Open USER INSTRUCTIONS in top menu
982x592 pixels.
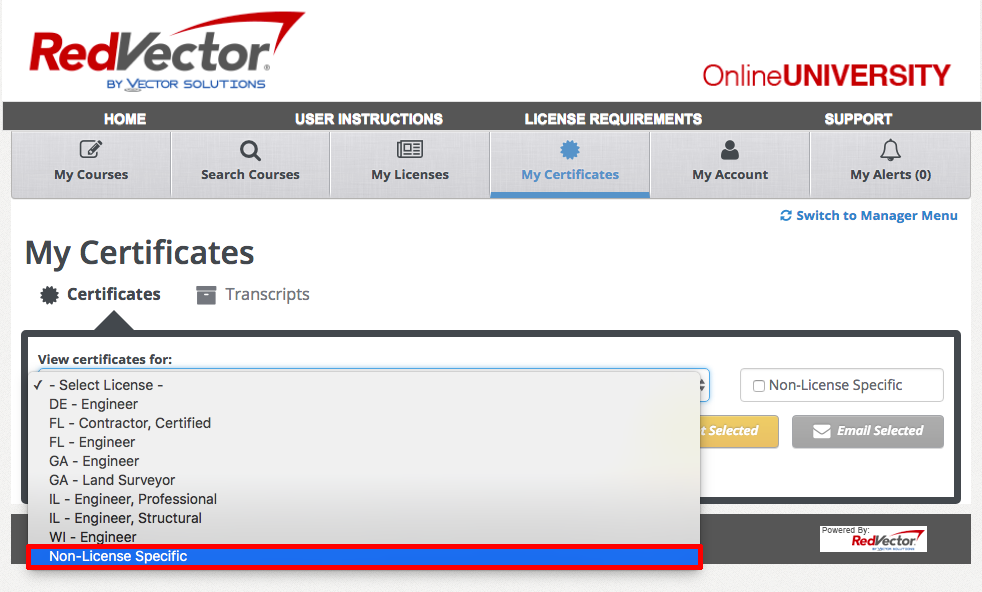tap(369, 119)
